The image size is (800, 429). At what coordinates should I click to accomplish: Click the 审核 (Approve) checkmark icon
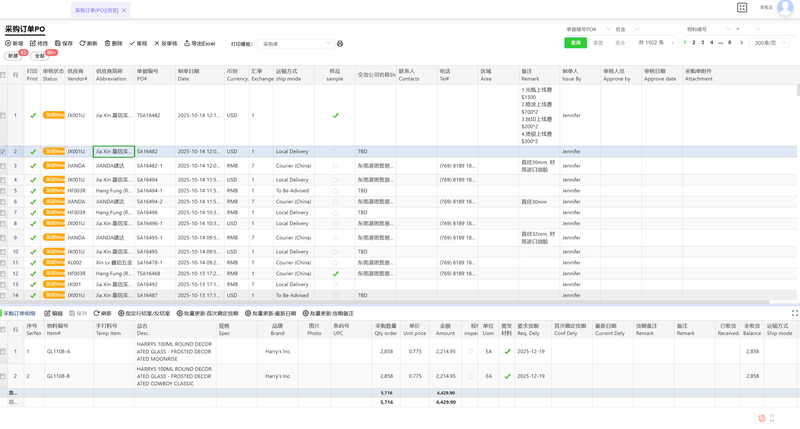click(x=133, y=44)
